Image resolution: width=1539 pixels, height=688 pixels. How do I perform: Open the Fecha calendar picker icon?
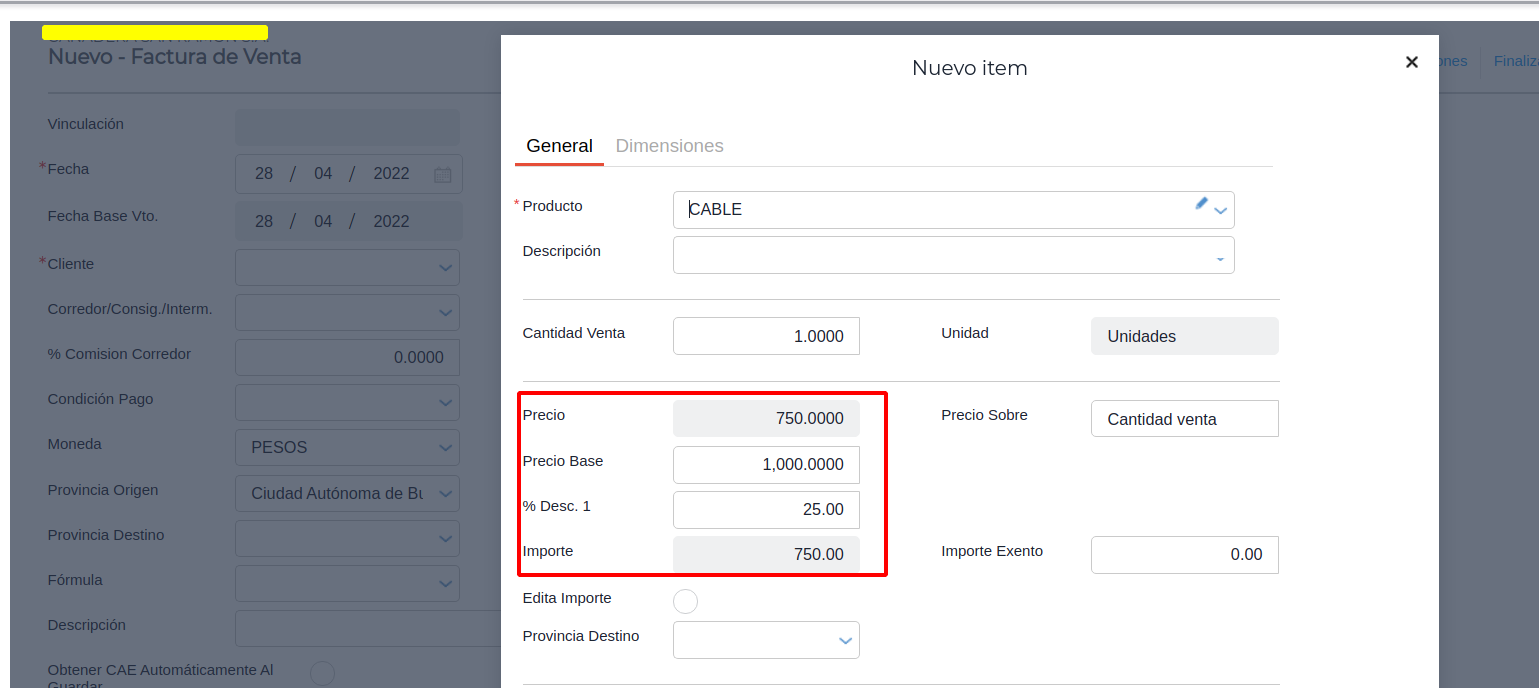(442, 174)
